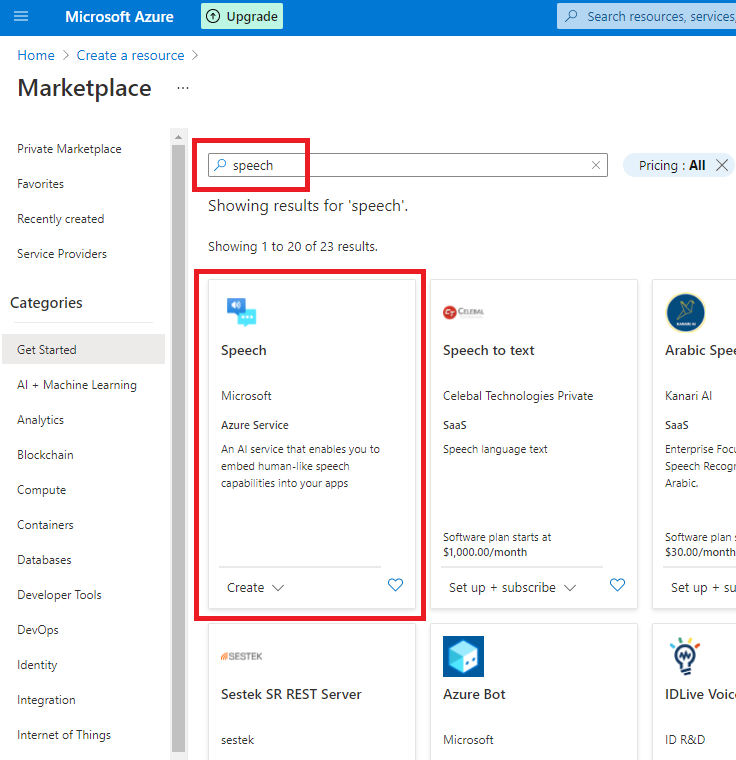Open the Marketplace ellipsis more options
Image resolution: width=736 pixels, height=760 pixels.
(x=182, y=88)
